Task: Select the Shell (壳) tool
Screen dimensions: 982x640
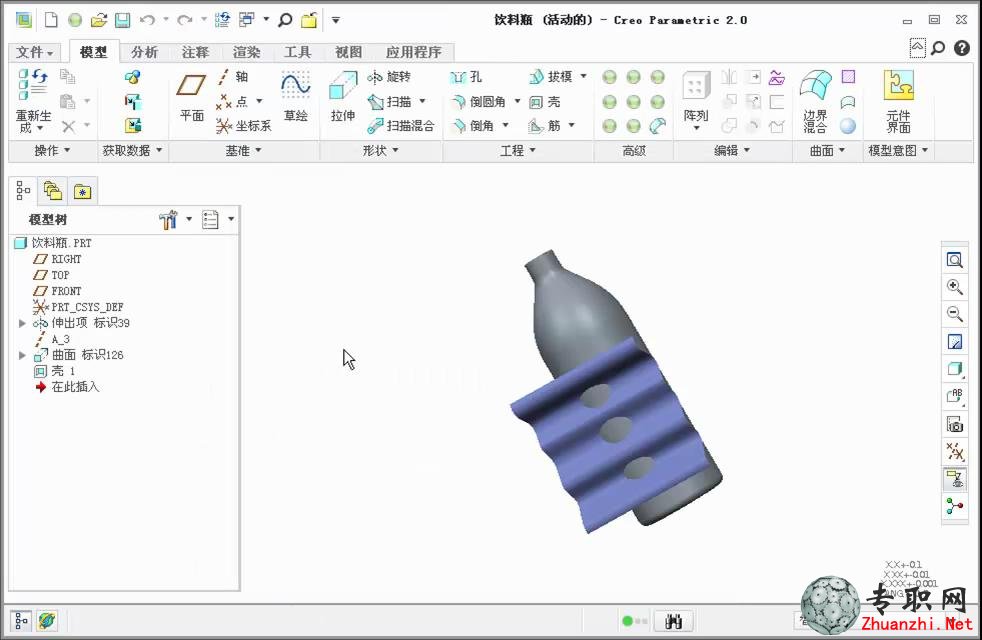Action: coord(545,101)
